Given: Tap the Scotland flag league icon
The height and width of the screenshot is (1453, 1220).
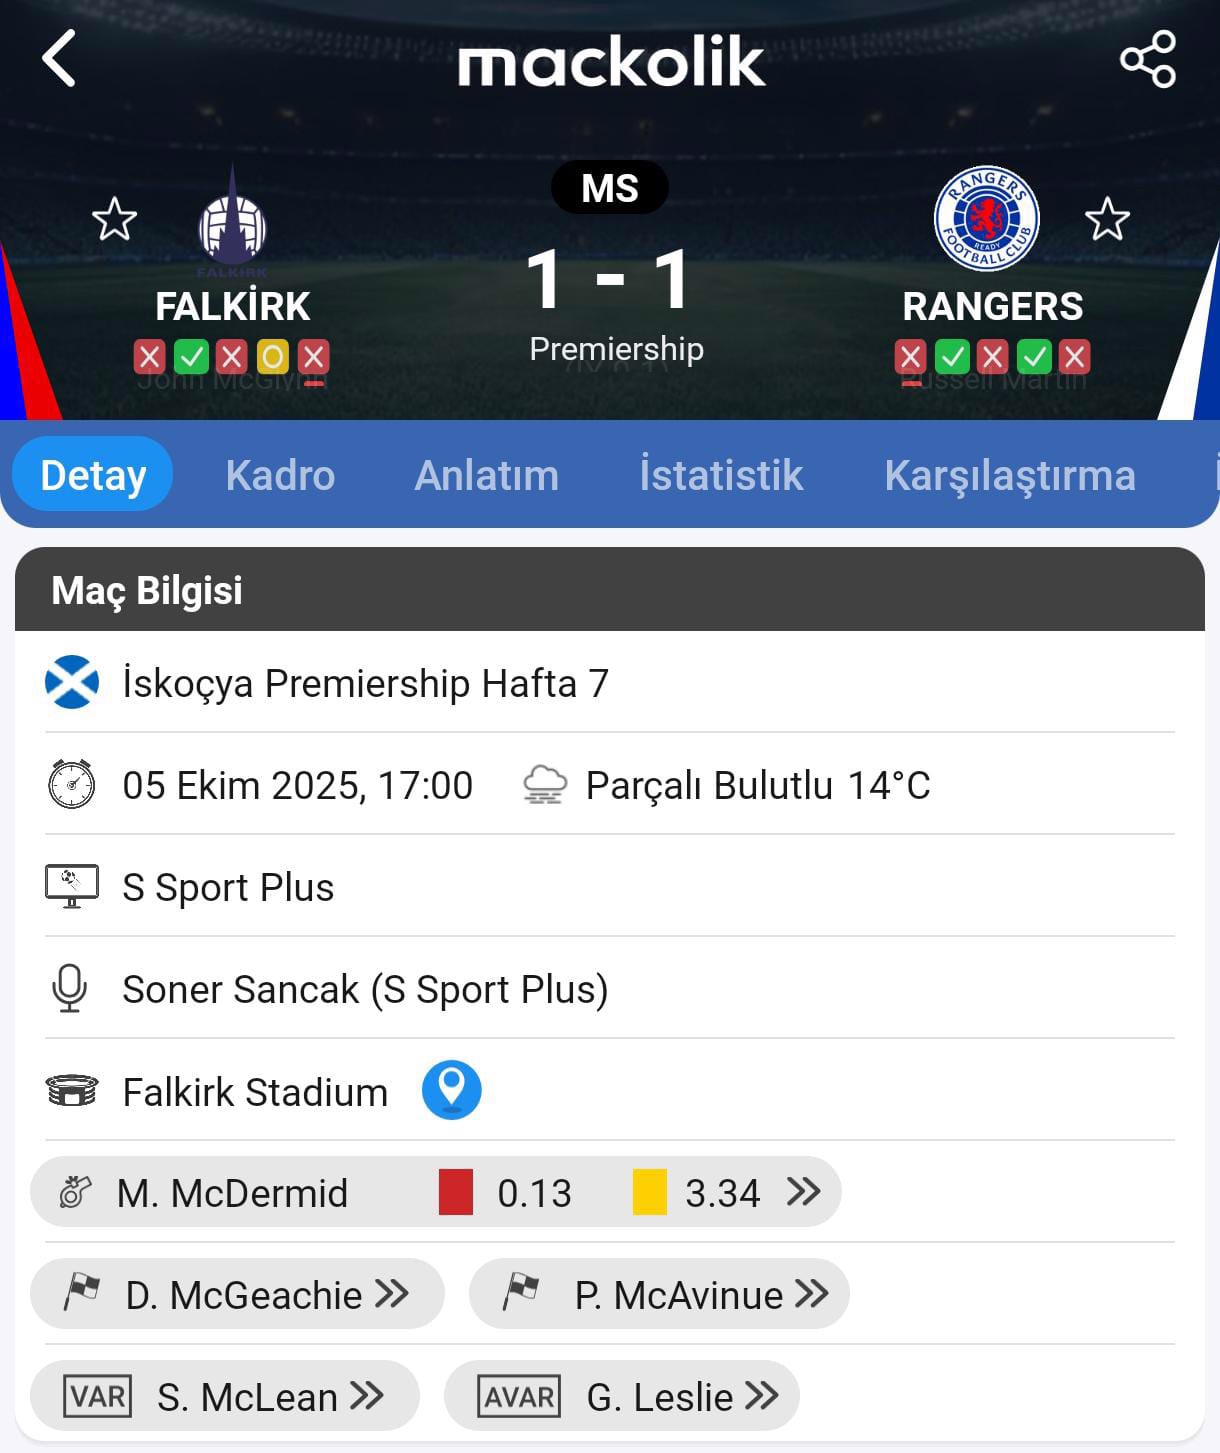Looking at the screenshot, I should pyautogui.click(x=72, y=683).
